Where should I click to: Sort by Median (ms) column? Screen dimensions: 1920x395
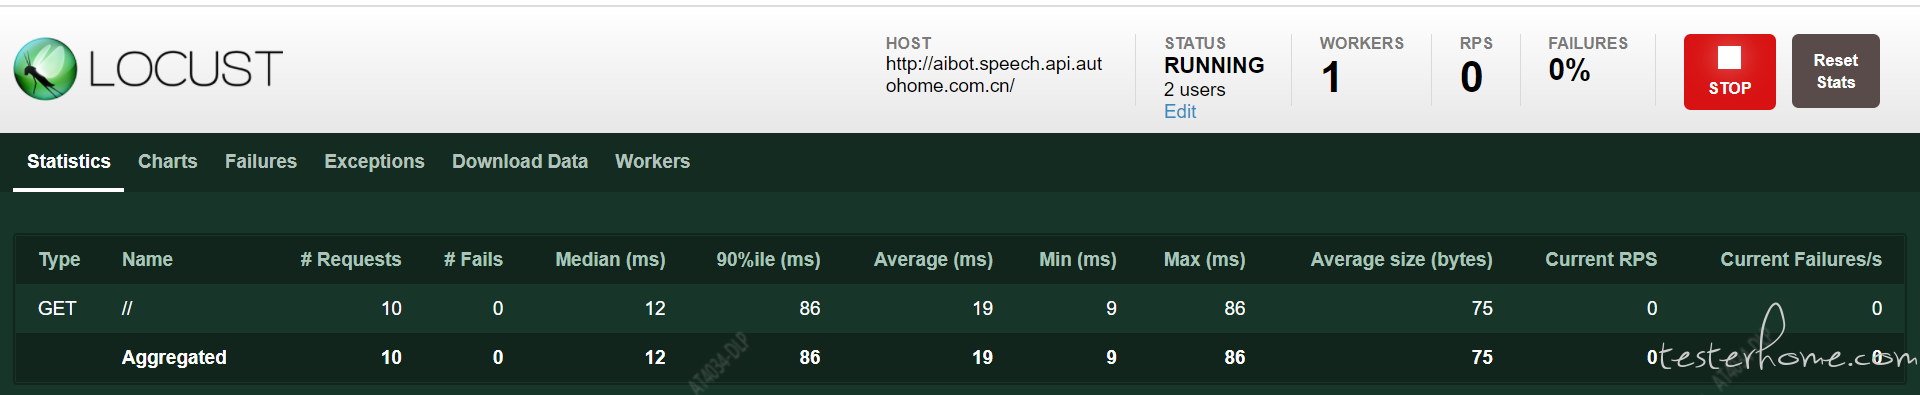coord(610,259)
